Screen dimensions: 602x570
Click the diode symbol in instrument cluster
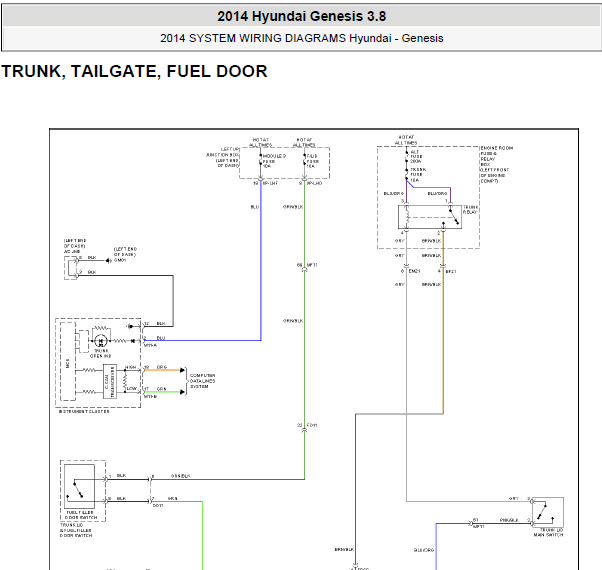(132, 341)
